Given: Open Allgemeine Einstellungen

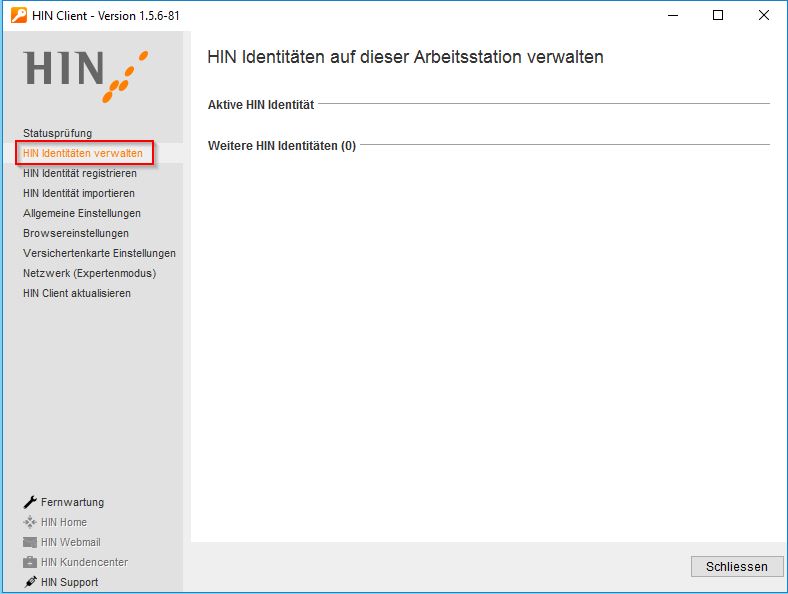Looking at the screenshot, I should [82, 213].
